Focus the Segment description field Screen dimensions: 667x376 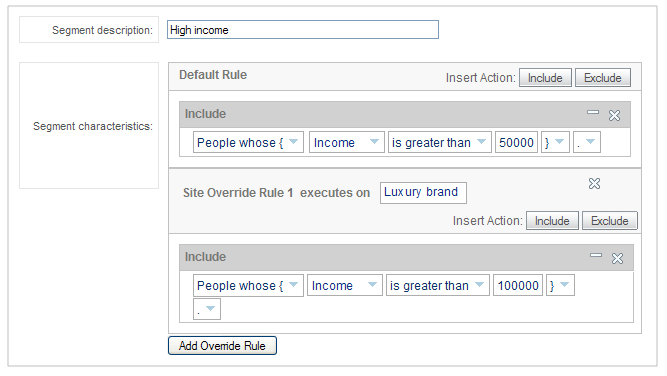pos(302,30)
